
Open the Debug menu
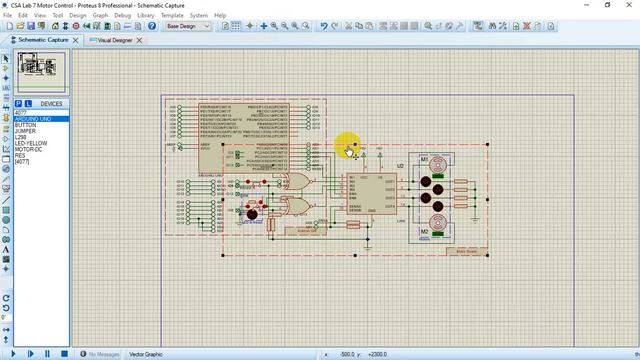click(x=122, y=16)
